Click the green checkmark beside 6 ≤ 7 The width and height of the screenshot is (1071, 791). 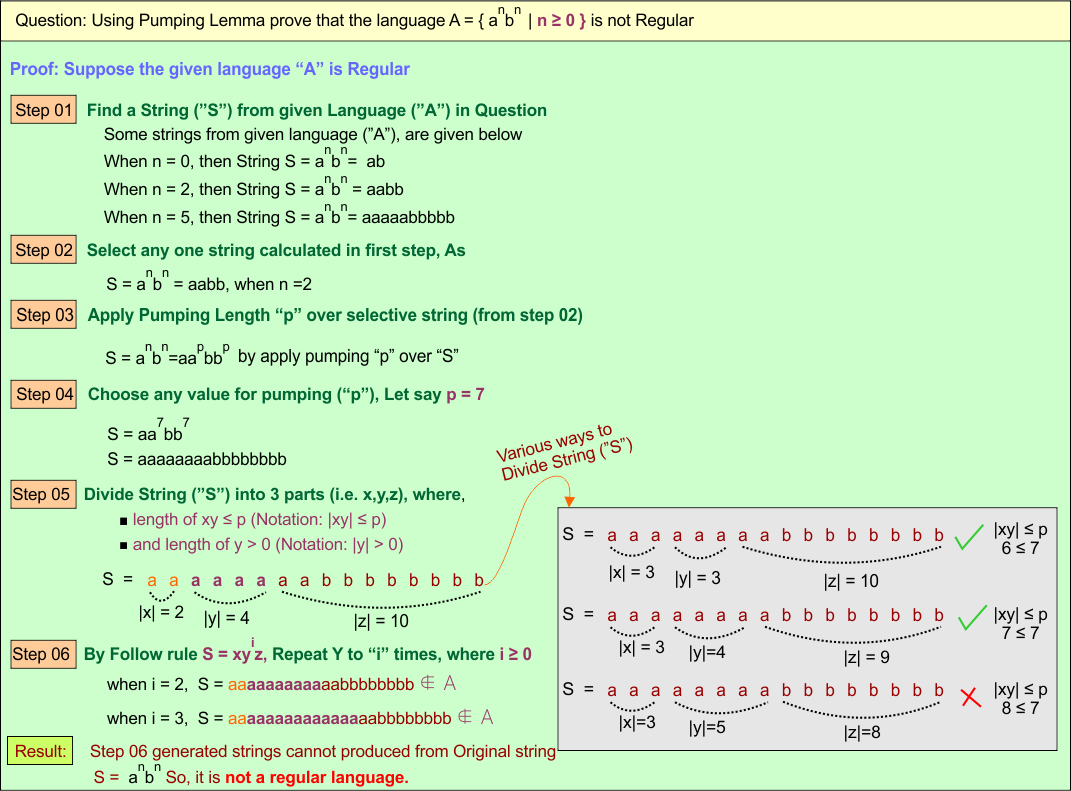[968, 539]
